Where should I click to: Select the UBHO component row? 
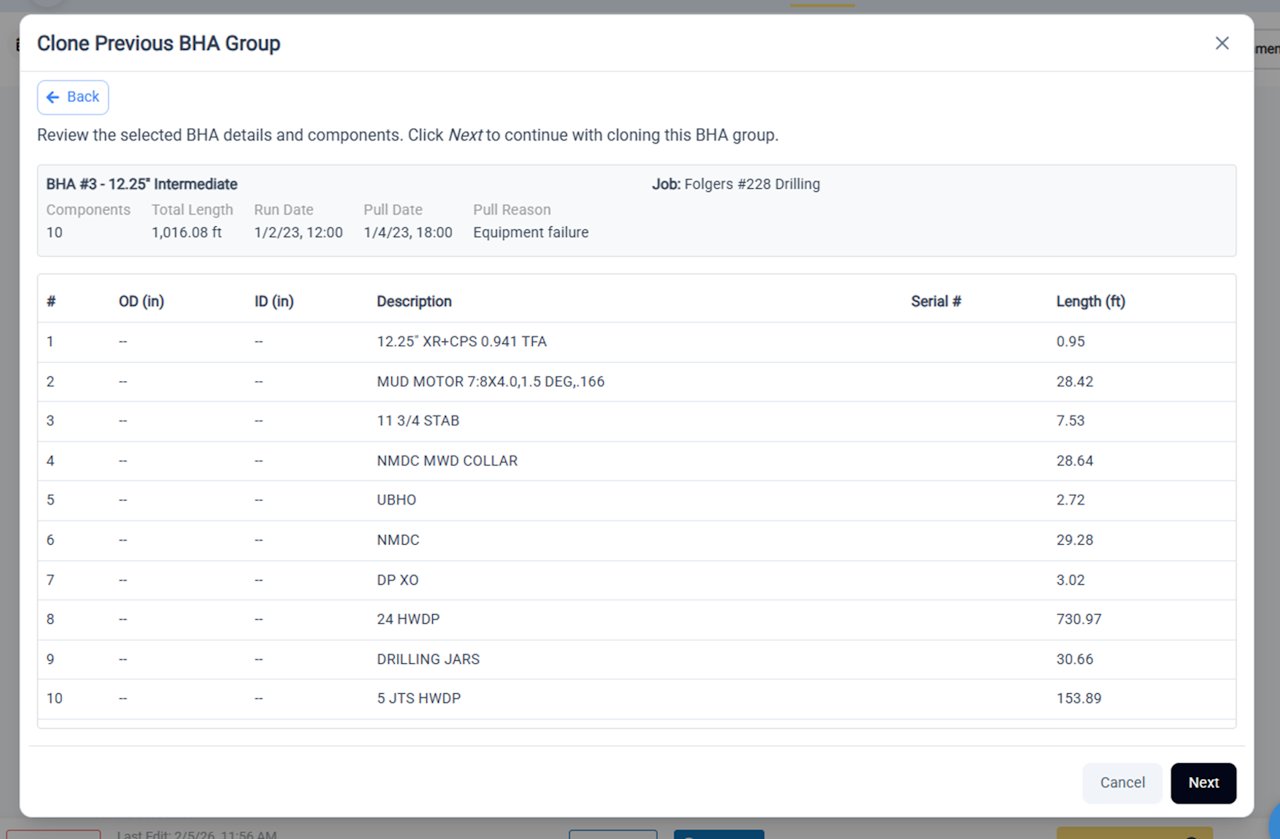pos(637,500)
